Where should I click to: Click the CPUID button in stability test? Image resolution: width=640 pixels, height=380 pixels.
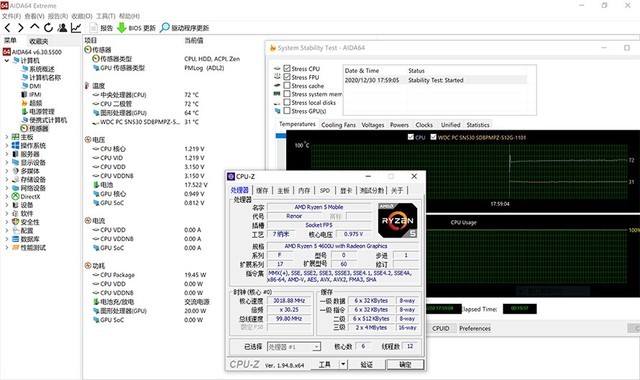440,328
